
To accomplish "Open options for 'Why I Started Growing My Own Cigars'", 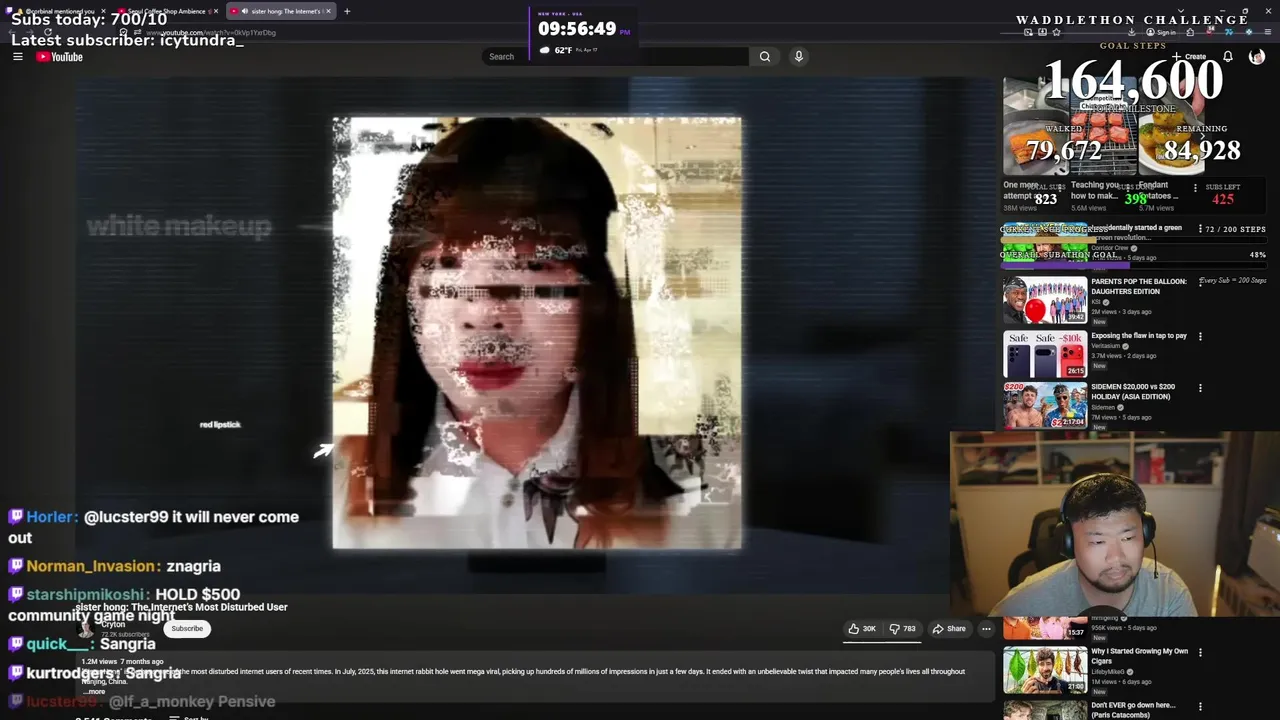I will point(1200,652).
